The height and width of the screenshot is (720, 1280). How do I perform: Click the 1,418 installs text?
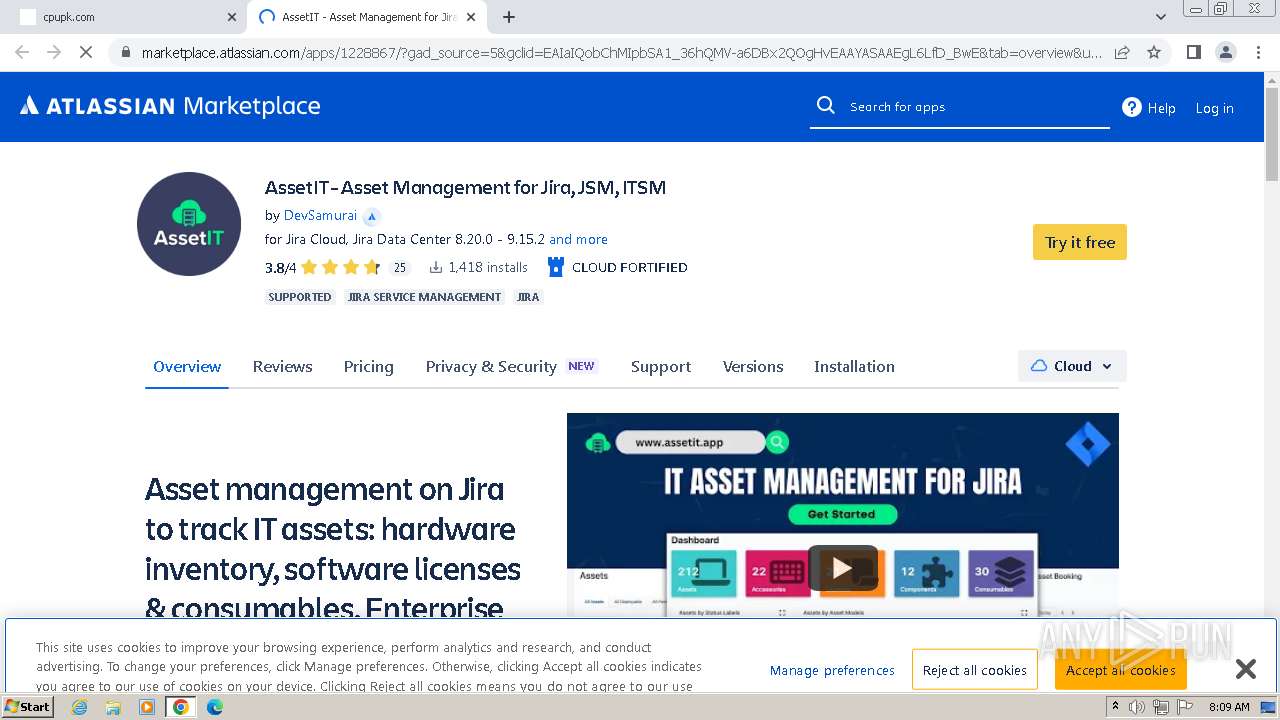pyautogui.click(x=488, y=267)
